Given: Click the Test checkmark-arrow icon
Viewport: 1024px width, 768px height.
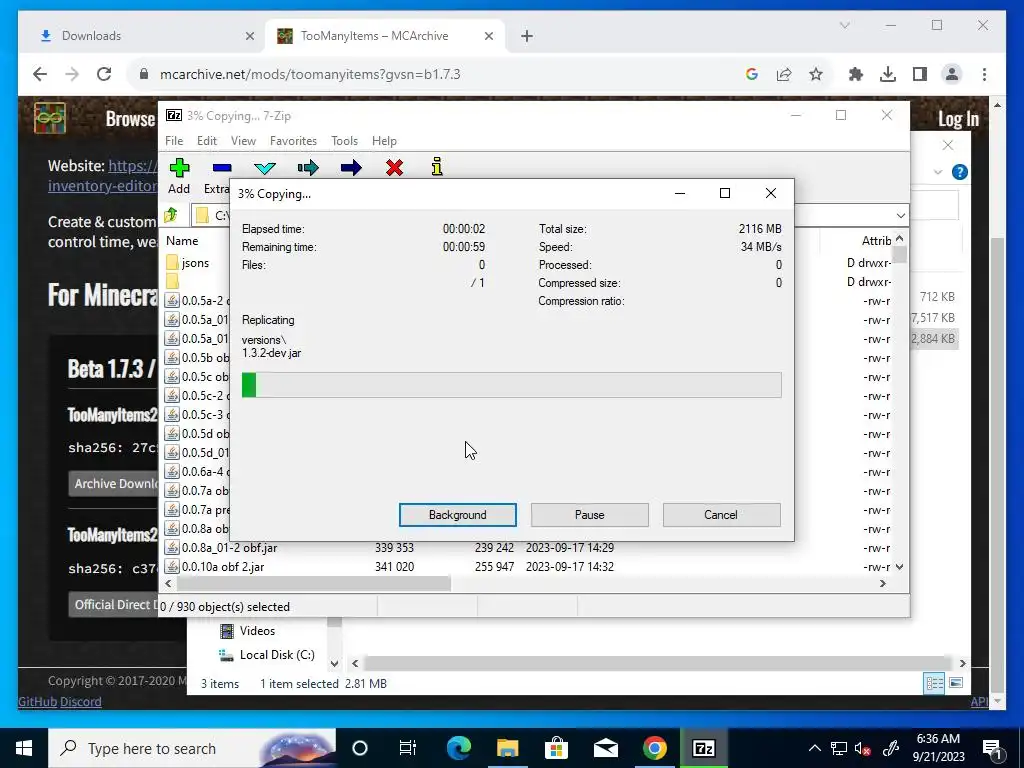Looking at the screenshot, I should click(264, 168).
